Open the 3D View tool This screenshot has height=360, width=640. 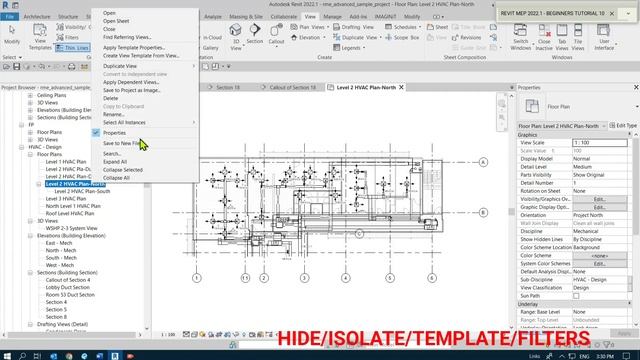click(236, 37)
